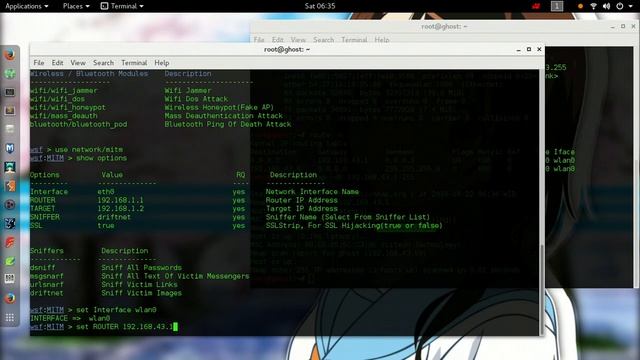Viewport: 640px width, 360px height.
Task: Launch Armitage dock icon
Action: 10,167
